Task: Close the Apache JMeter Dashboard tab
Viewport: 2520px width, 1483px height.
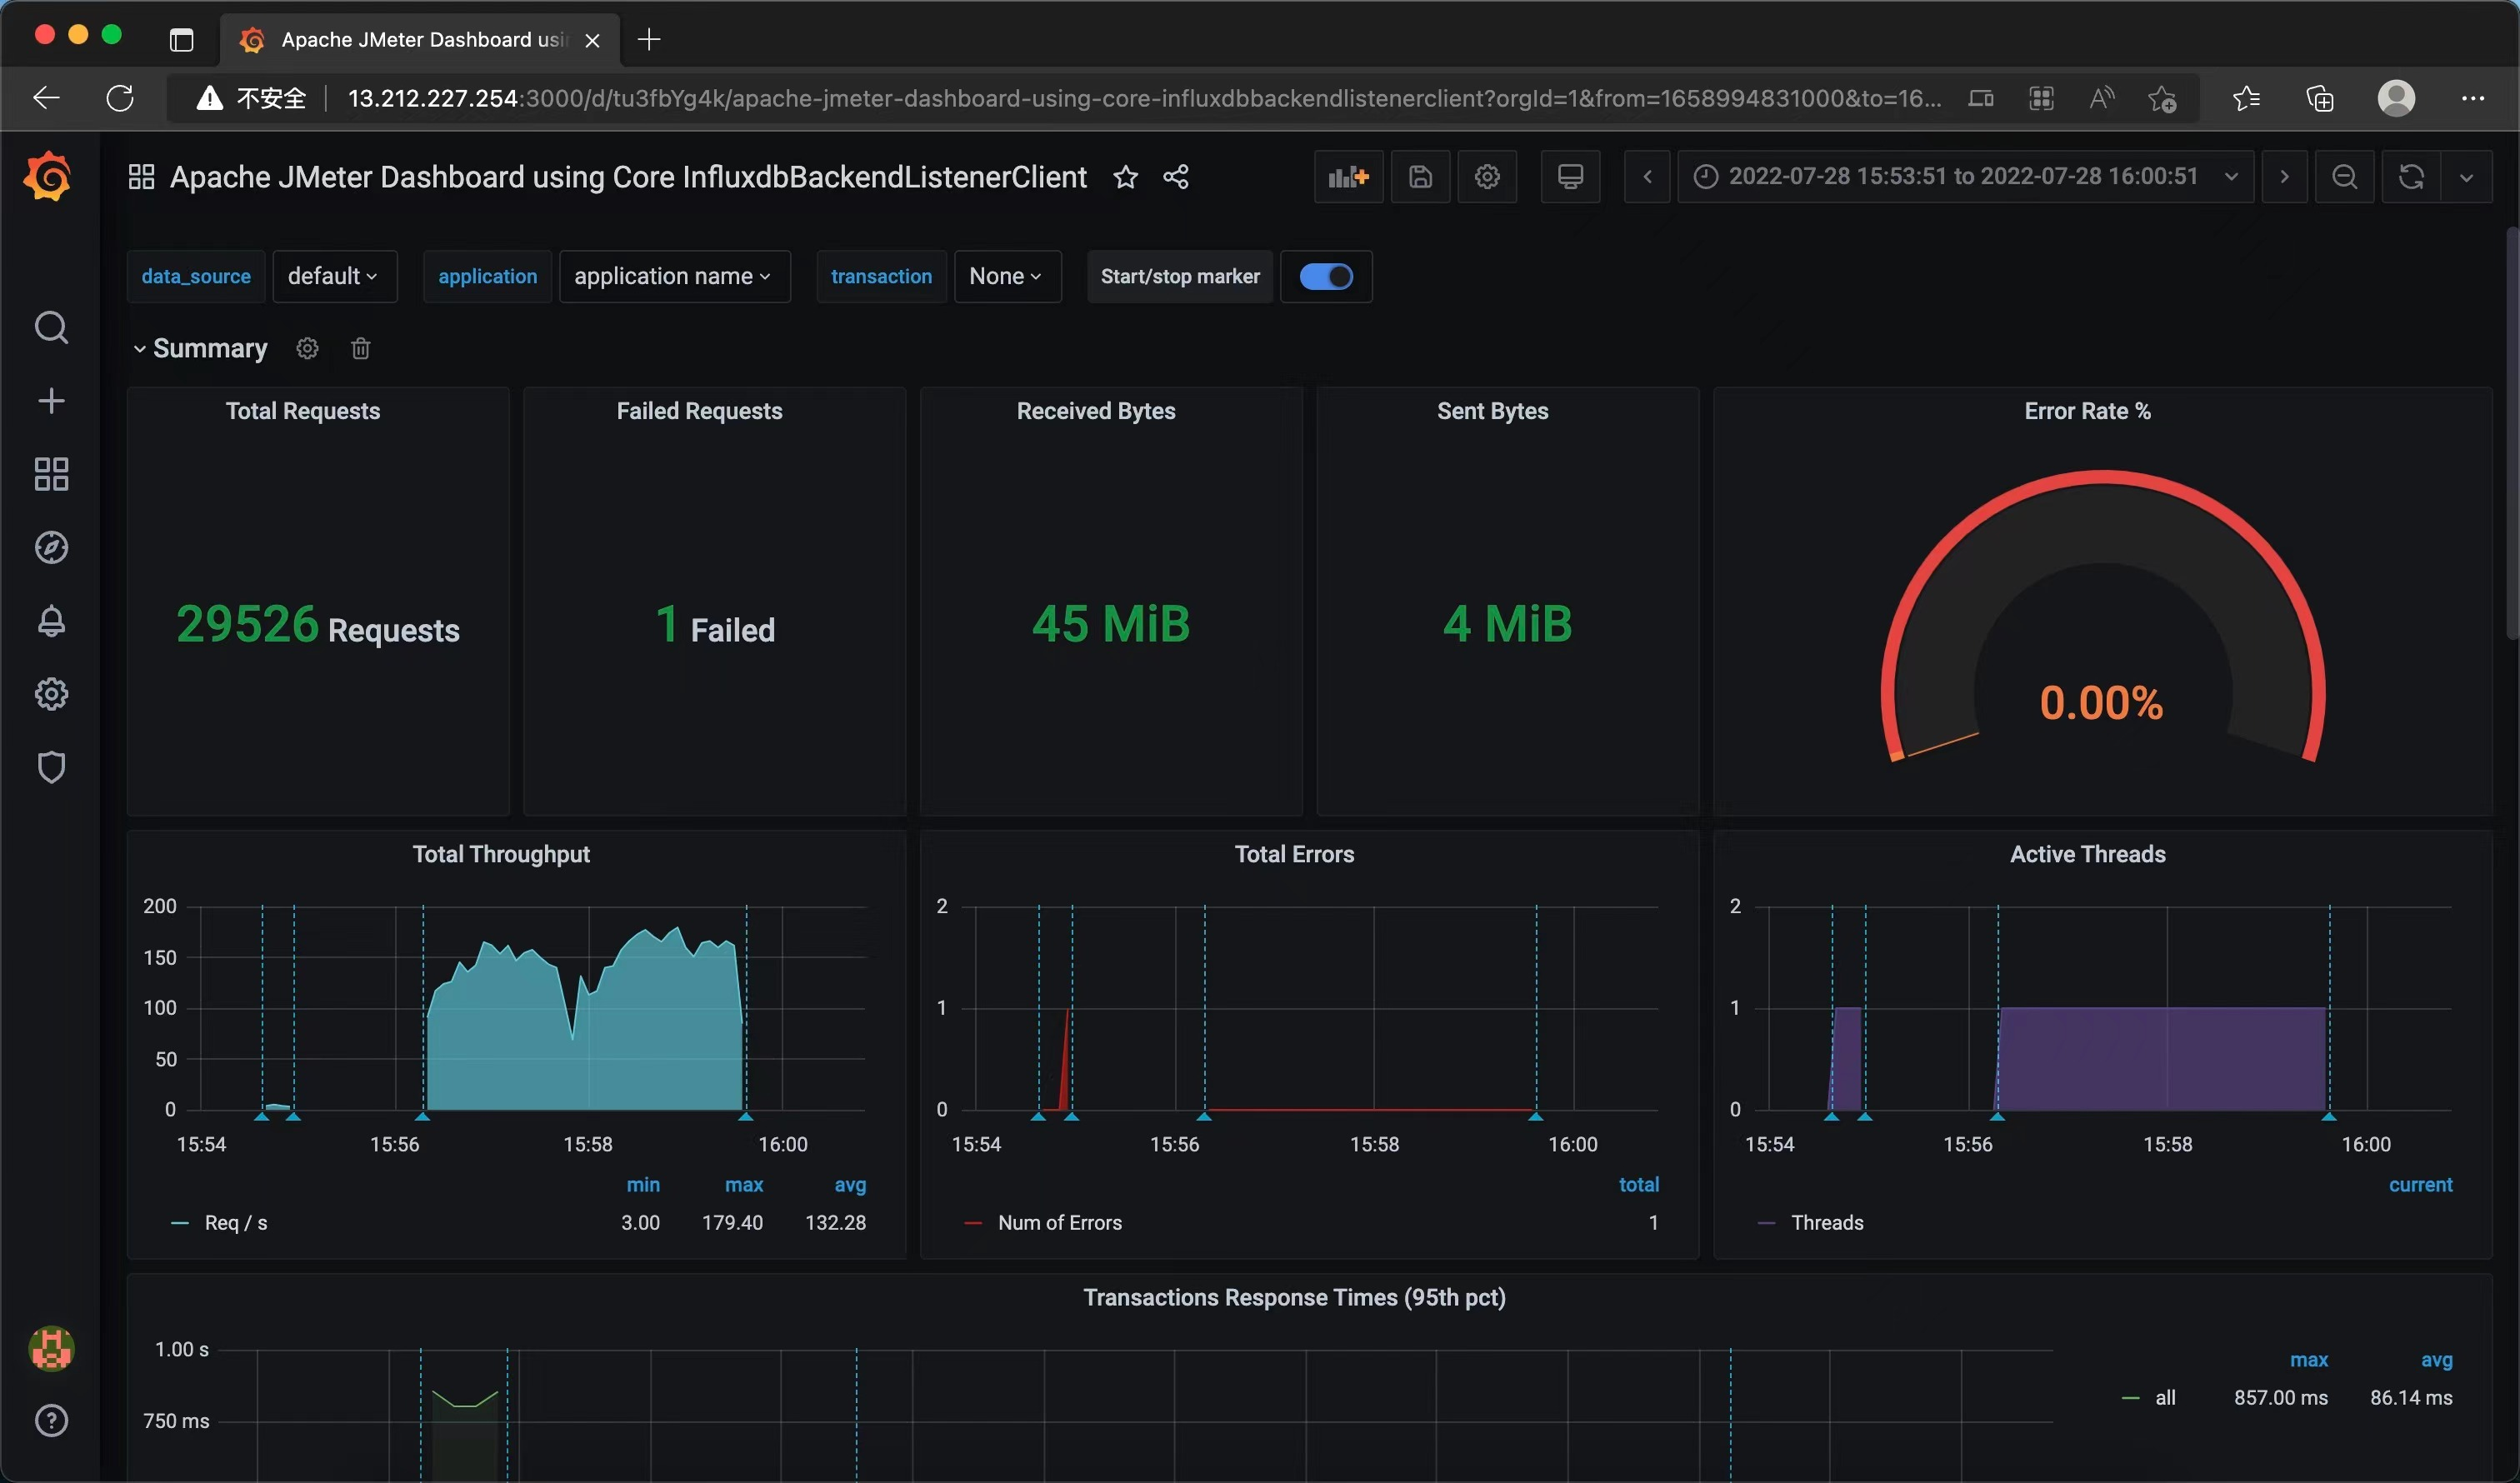Action: coord(592,40)
